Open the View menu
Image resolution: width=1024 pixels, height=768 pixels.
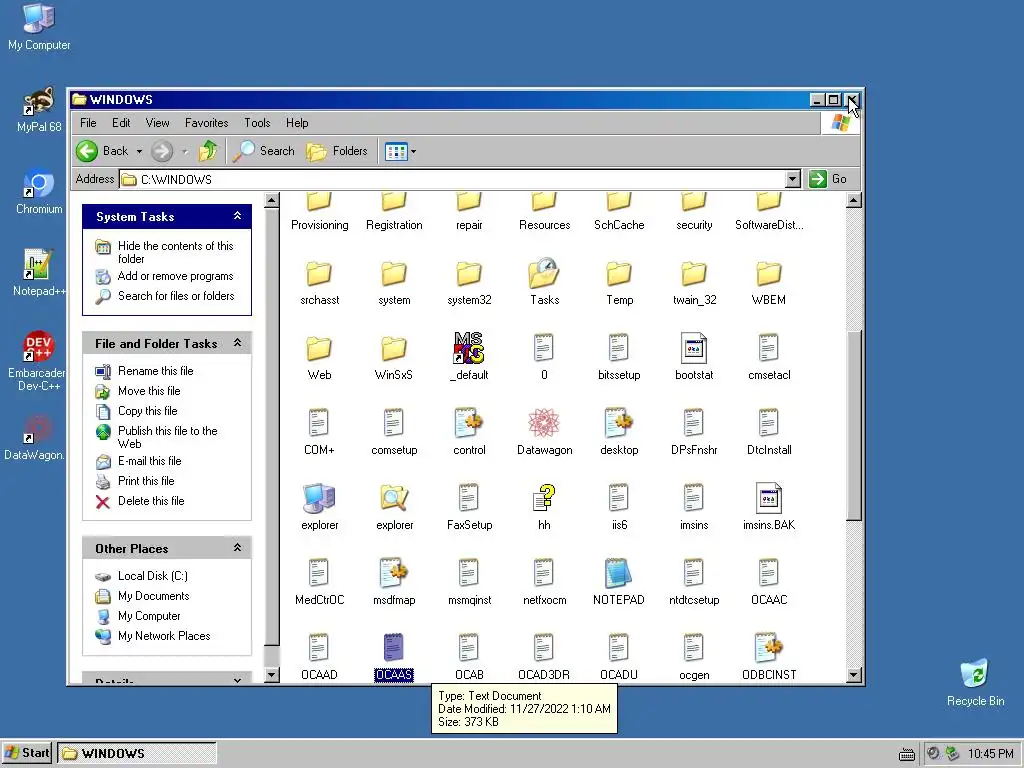pyautogui.click(x=157, y=123)
